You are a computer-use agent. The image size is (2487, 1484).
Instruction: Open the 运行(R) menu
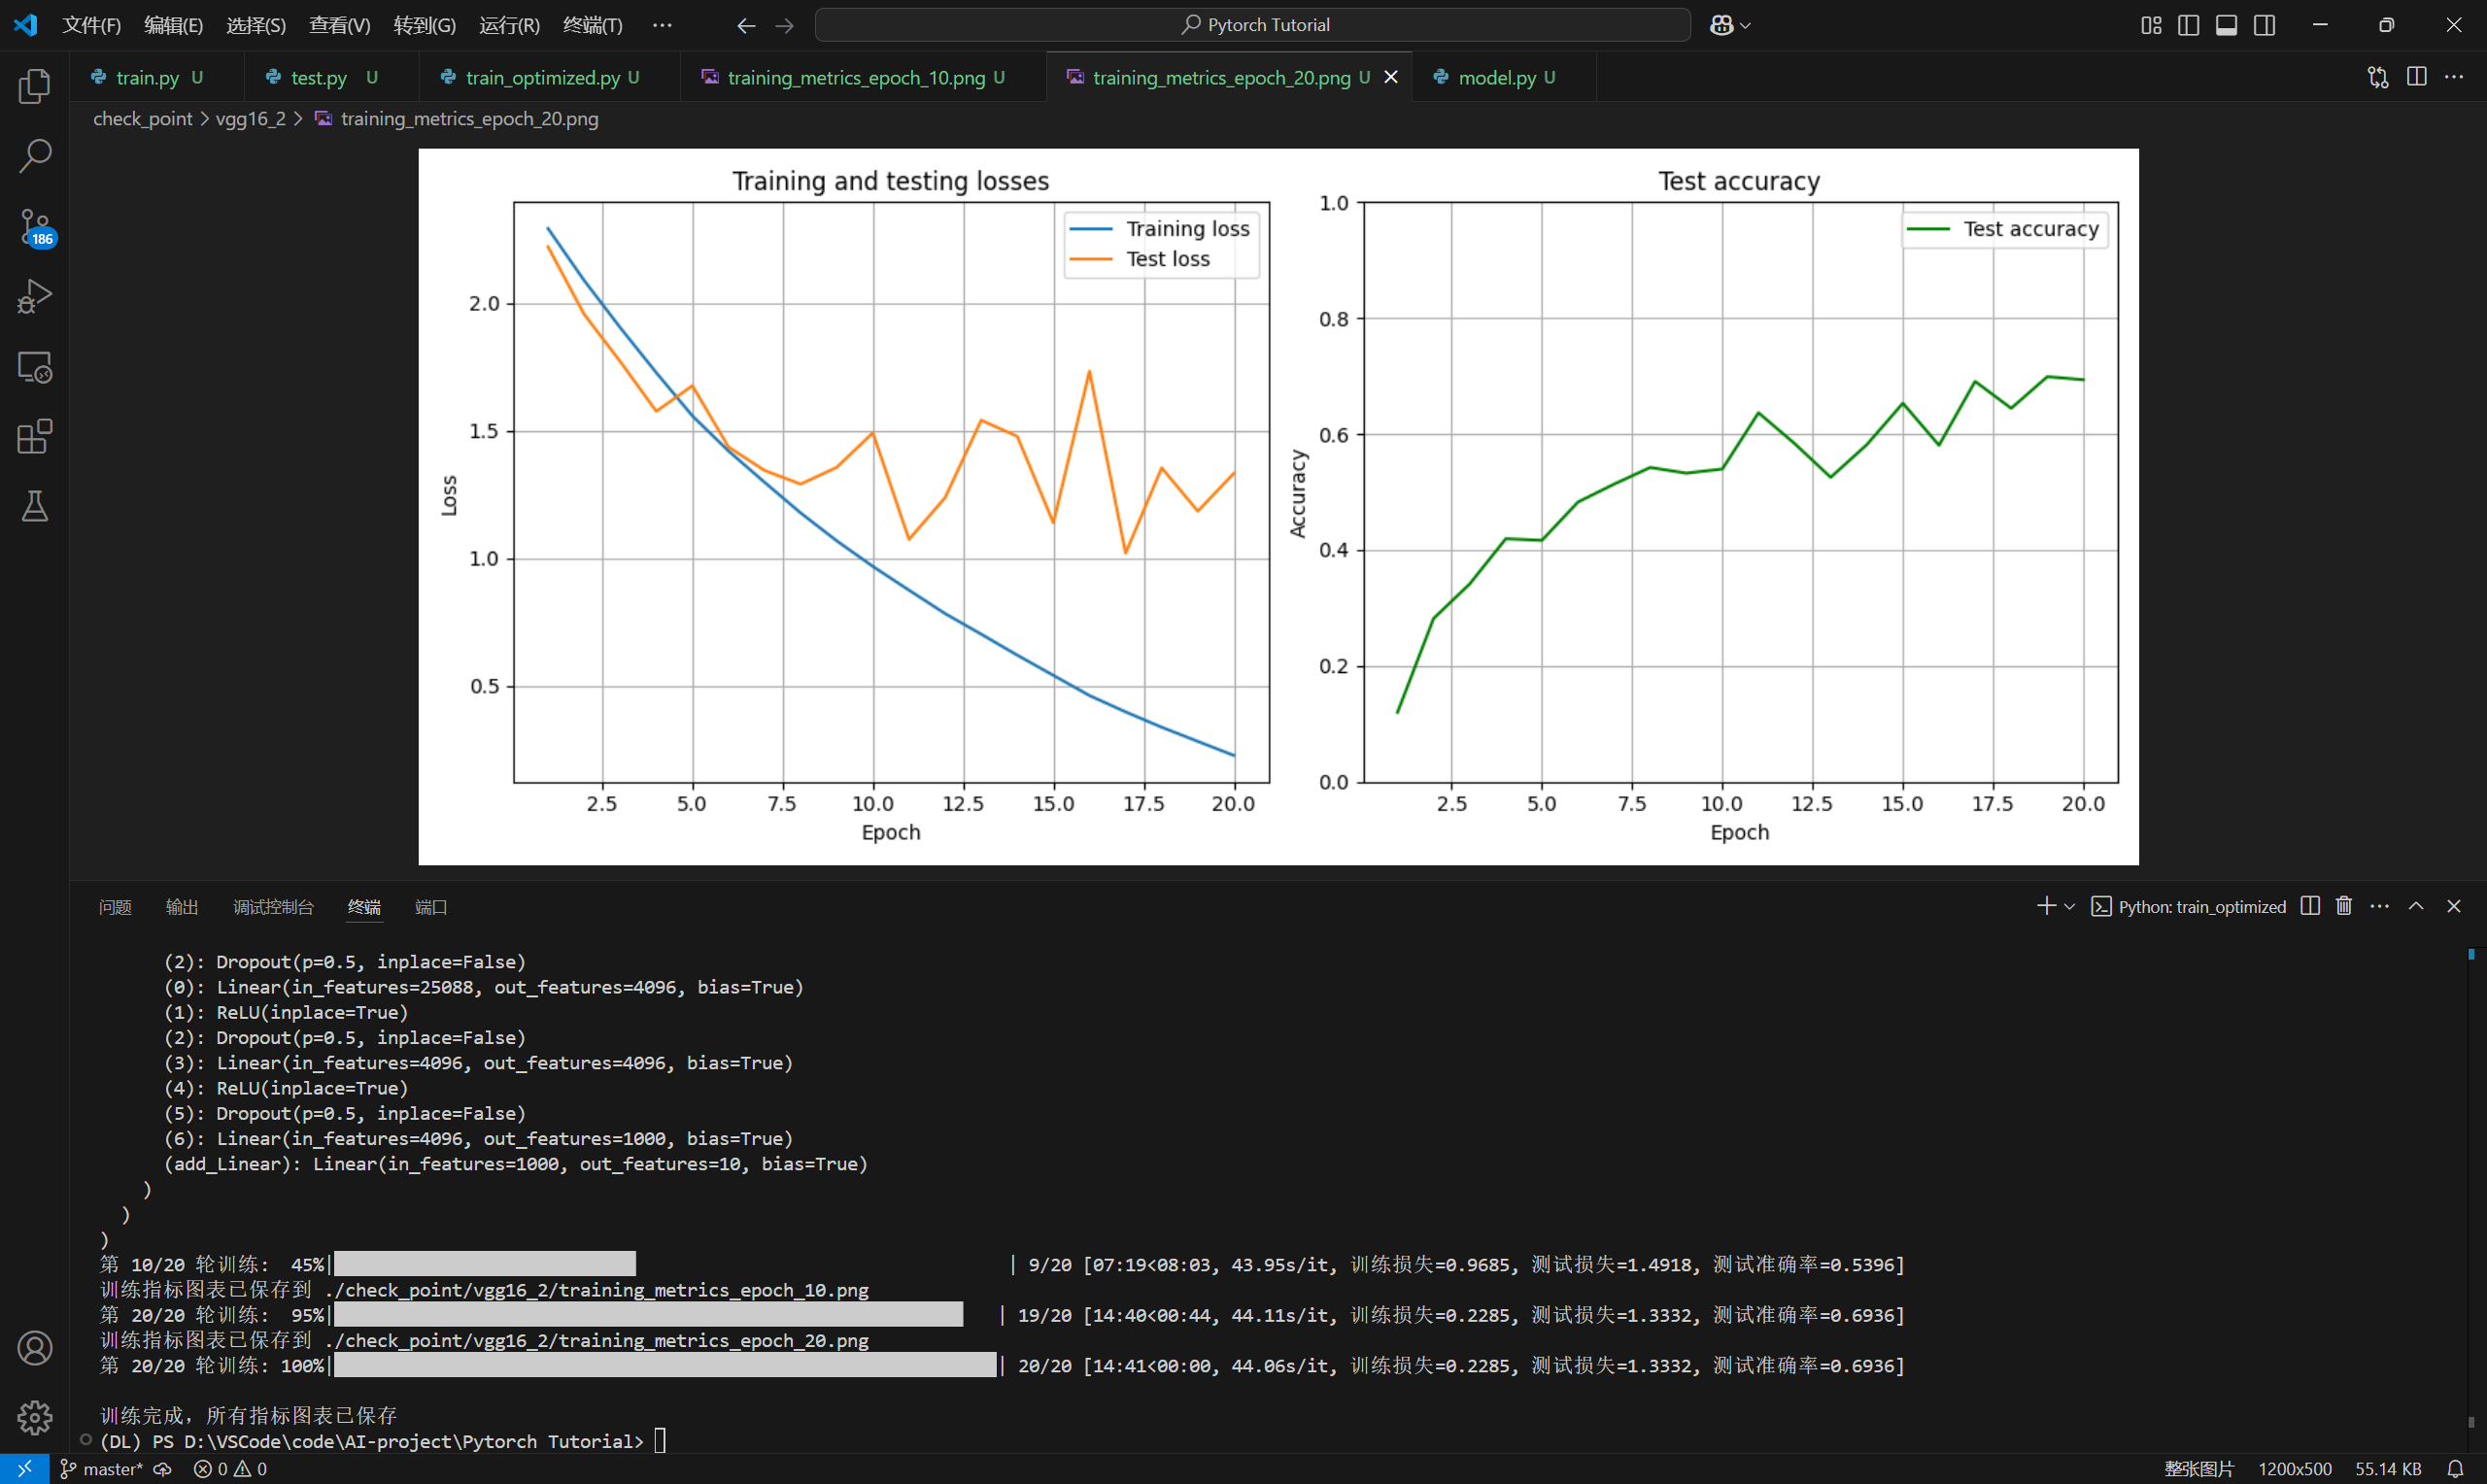(x=509, y=25)
